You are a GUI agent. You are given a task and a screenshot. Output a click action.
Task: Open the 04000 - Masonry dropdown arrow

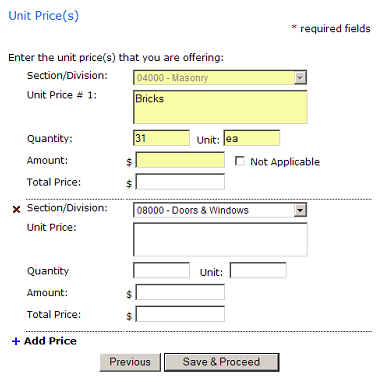300,78
